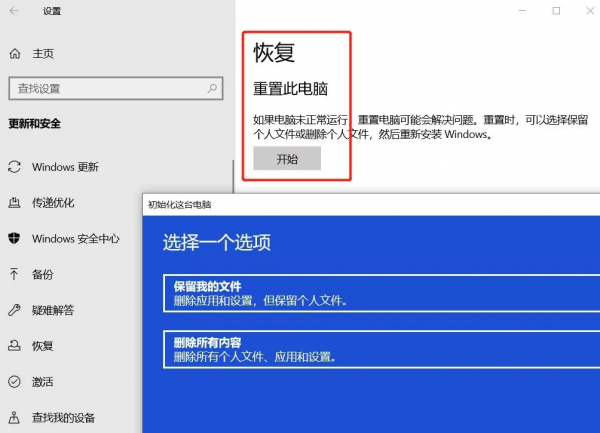The image size is (600, 433).
Task: Go to Windows 安全中心
Action: pos(75,239)
